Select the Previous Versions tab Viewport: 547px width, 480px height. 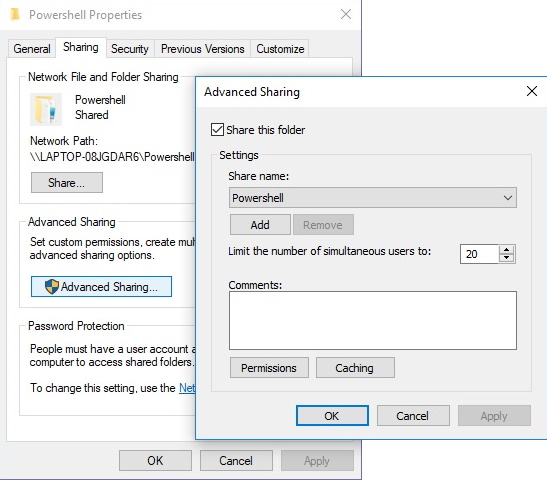[202, 48]
